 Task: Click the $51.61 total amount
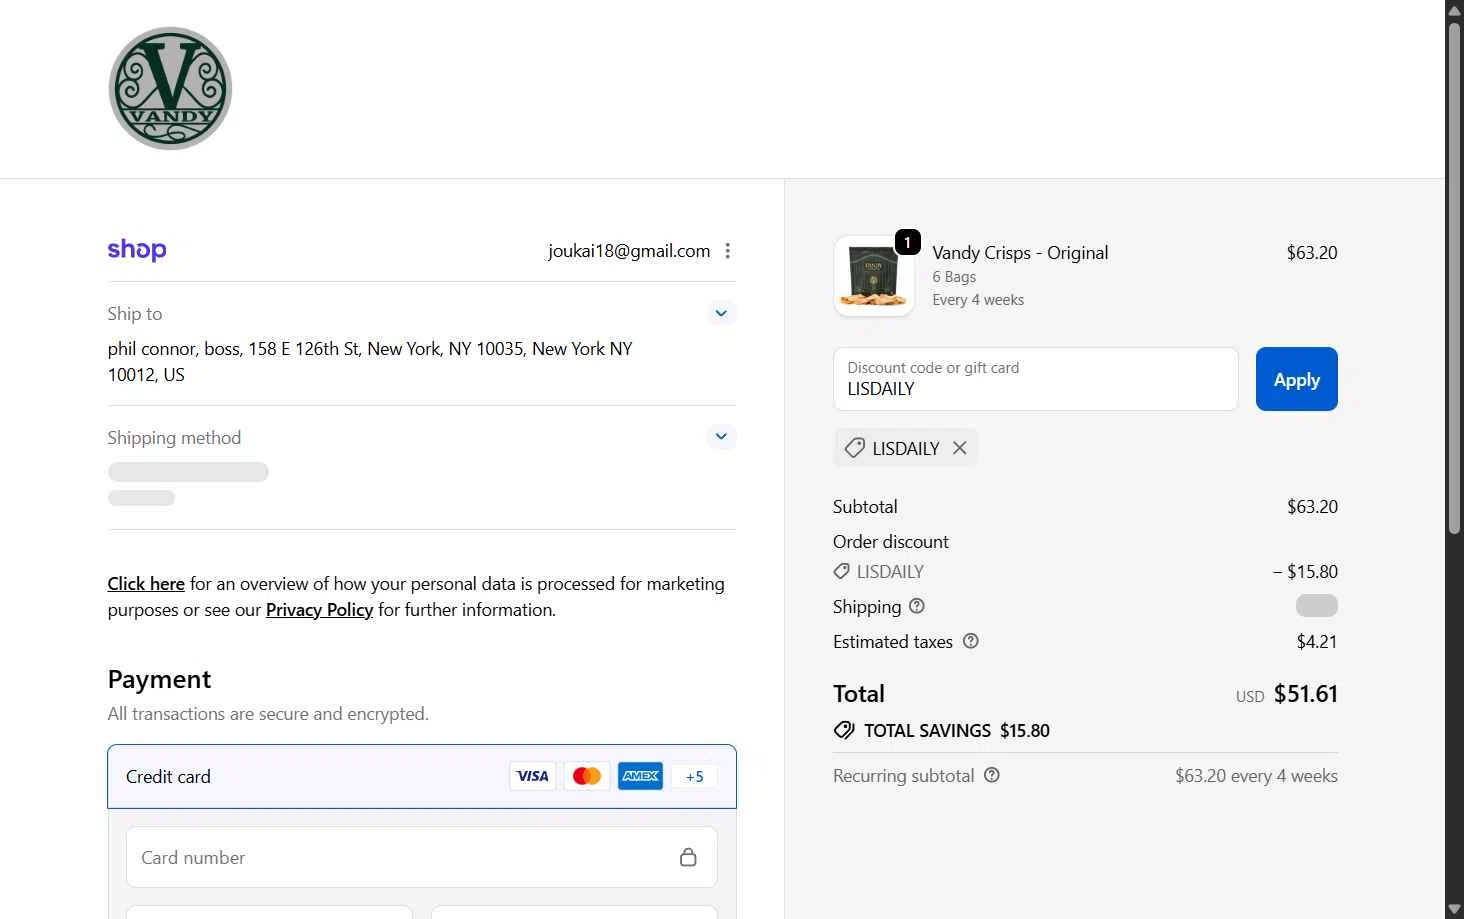click(1306, 694)
